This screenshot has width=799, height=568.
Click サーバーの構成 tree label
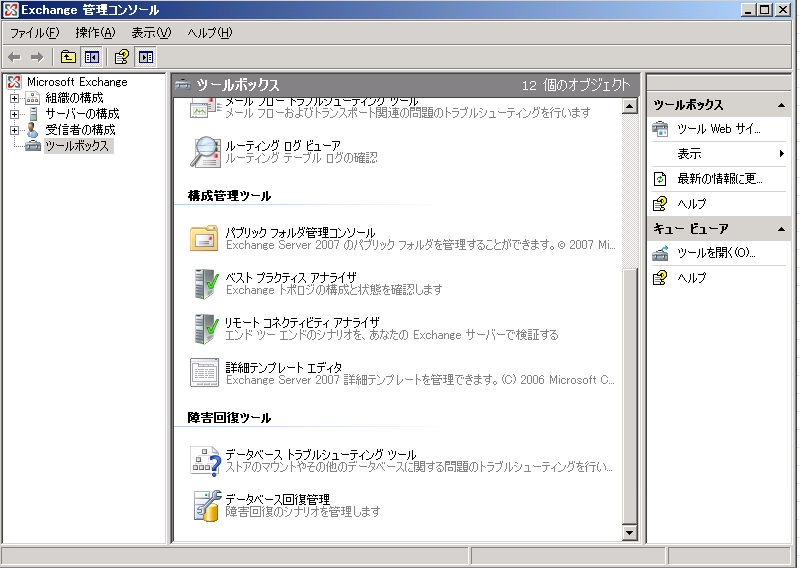pyautogui.click(x=83, y=114)
